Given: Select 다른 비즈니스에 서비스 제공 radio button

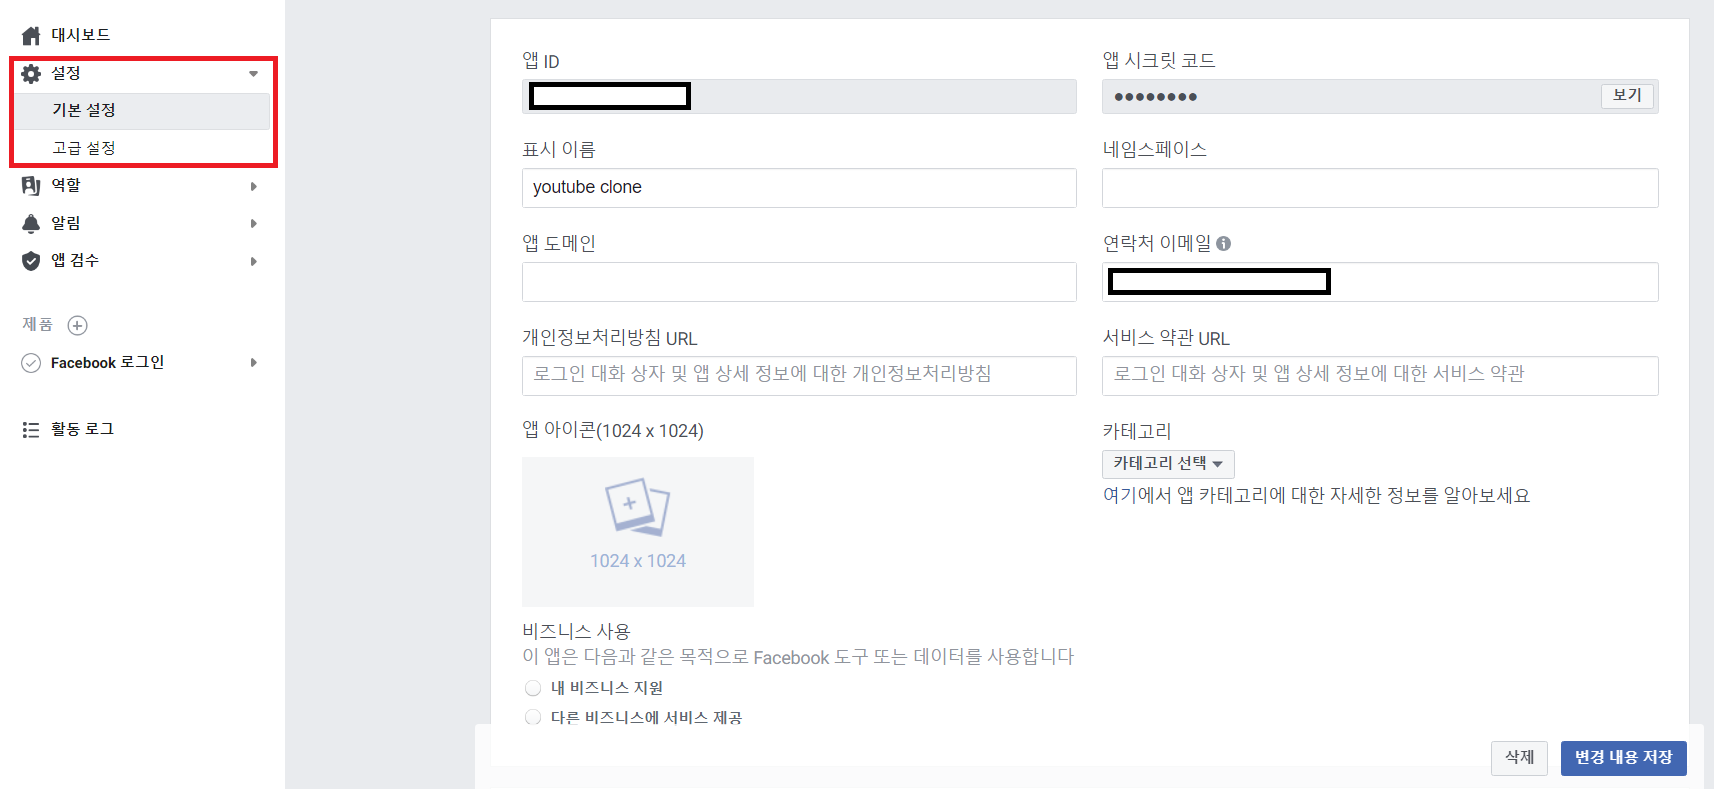Looking at the screenshot, I should (x=533, y=717).
